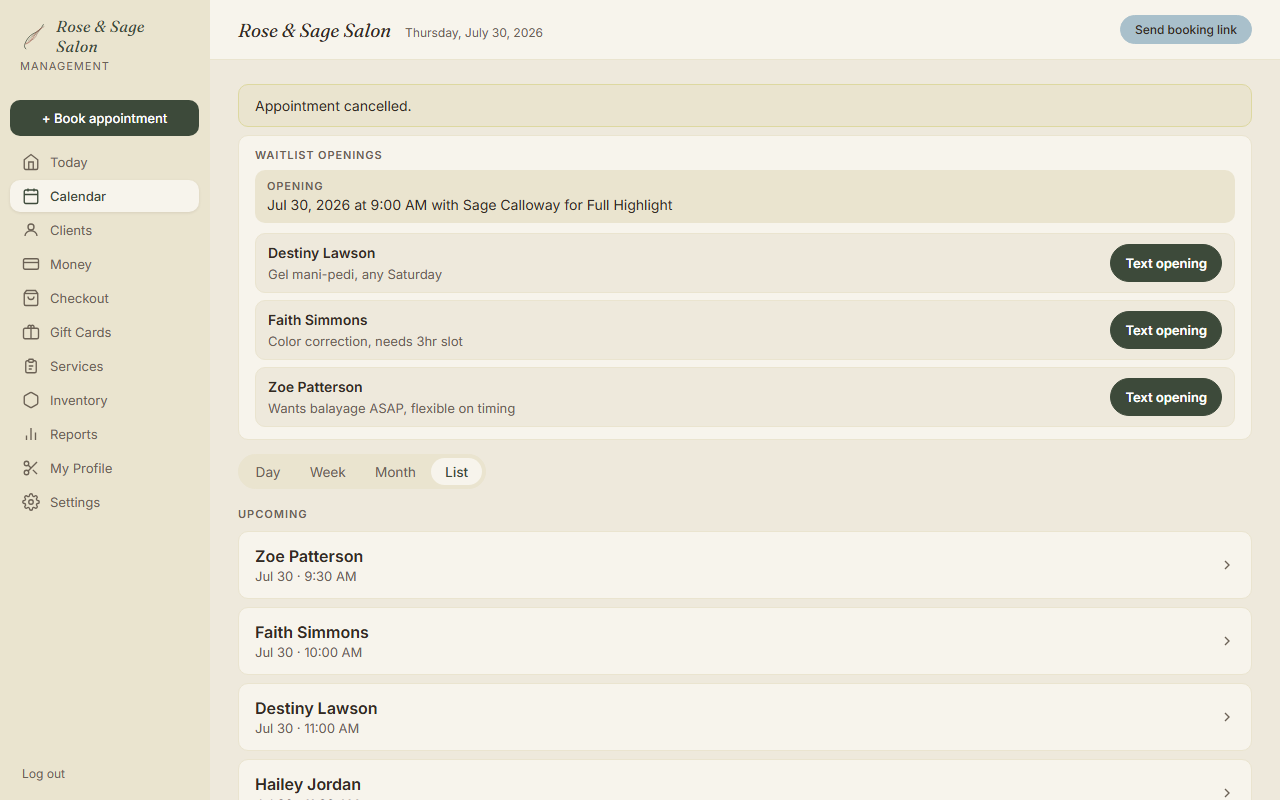Click the Reports bar chart icon
The width and height of the screenshot is (1280, 800).
tap(31, 434)
